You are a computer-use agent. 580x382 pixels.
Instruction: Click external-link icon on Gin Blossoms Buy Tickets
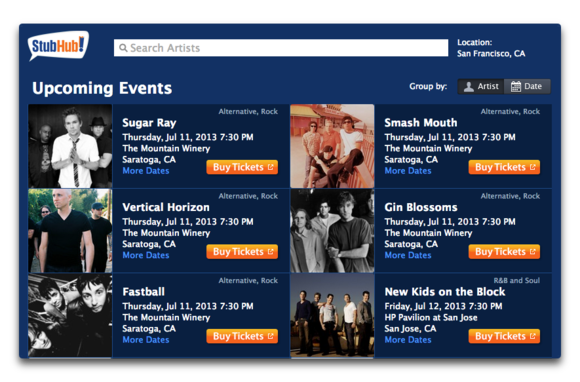point(533,252)
